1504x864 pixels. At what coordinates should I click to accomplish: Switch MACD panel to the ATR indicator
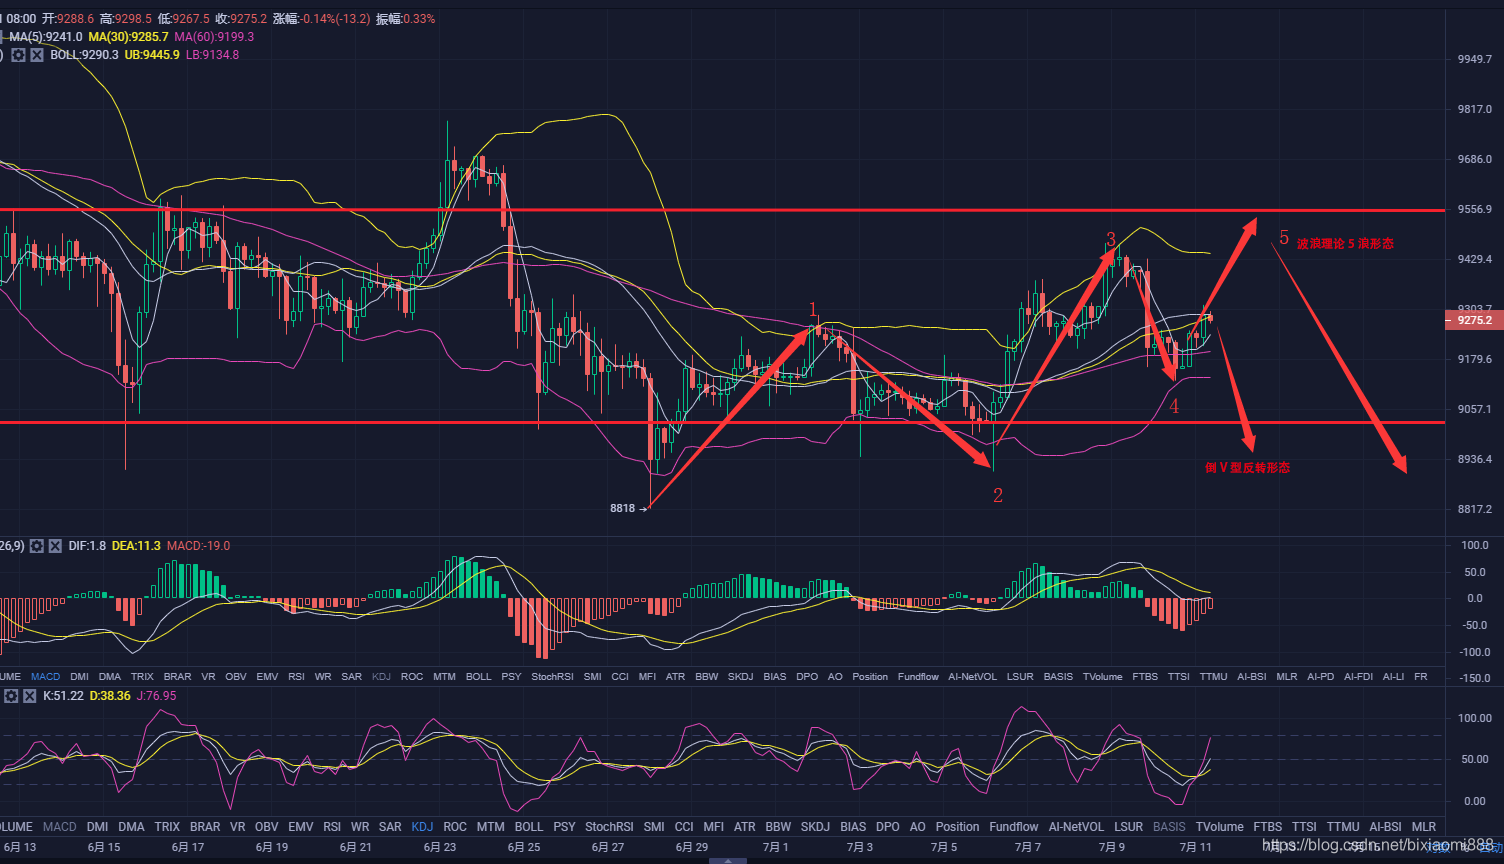coord(676,677)
